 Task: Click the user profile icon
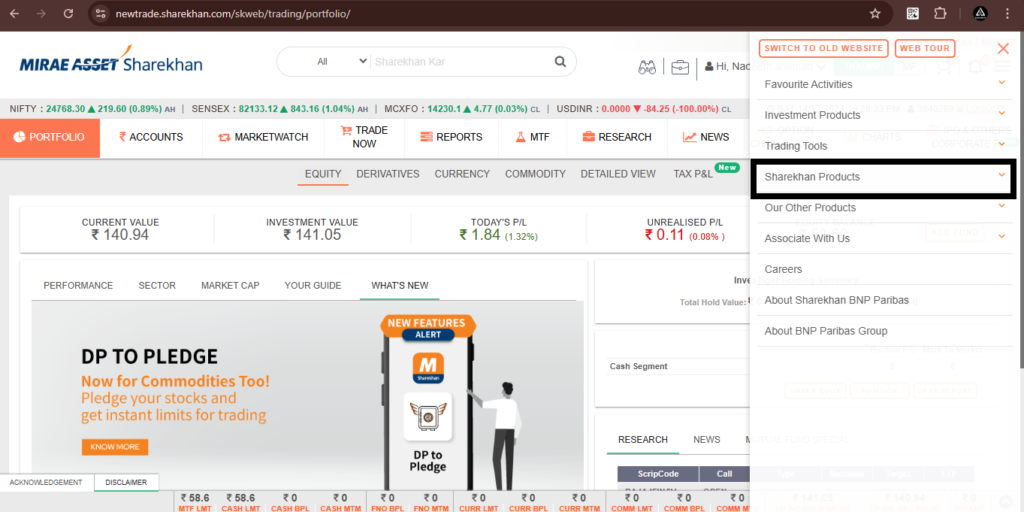[x=709, y=67]
